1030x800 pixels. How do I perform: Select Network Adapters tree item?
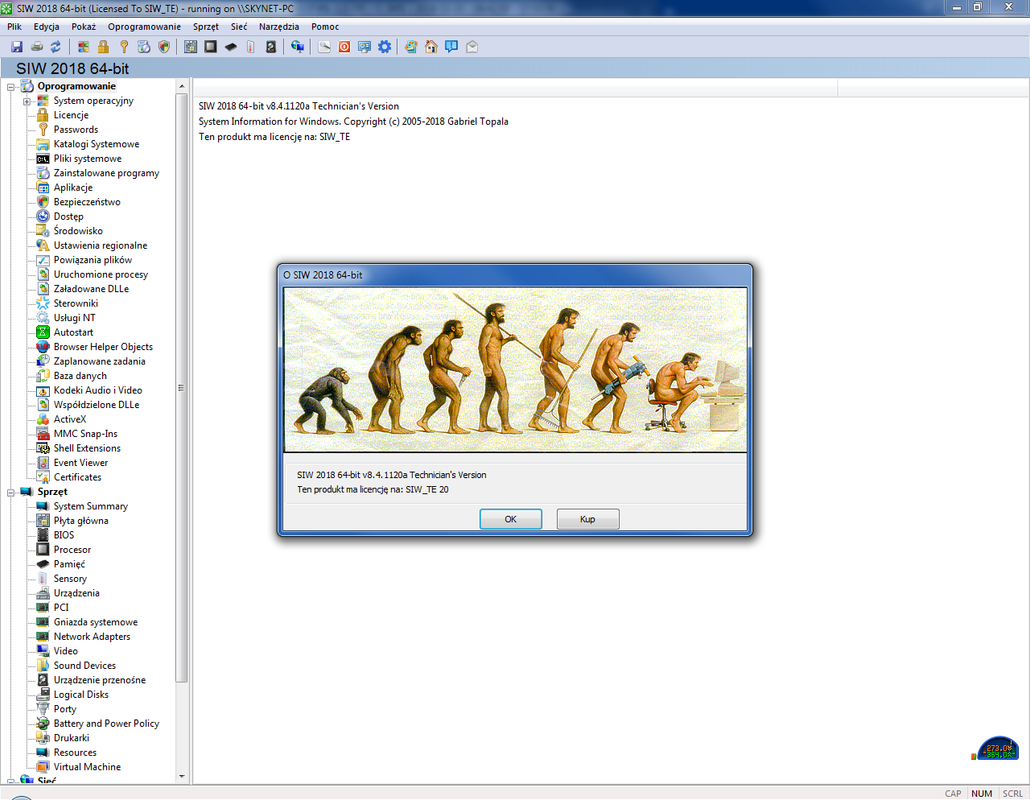92,636
